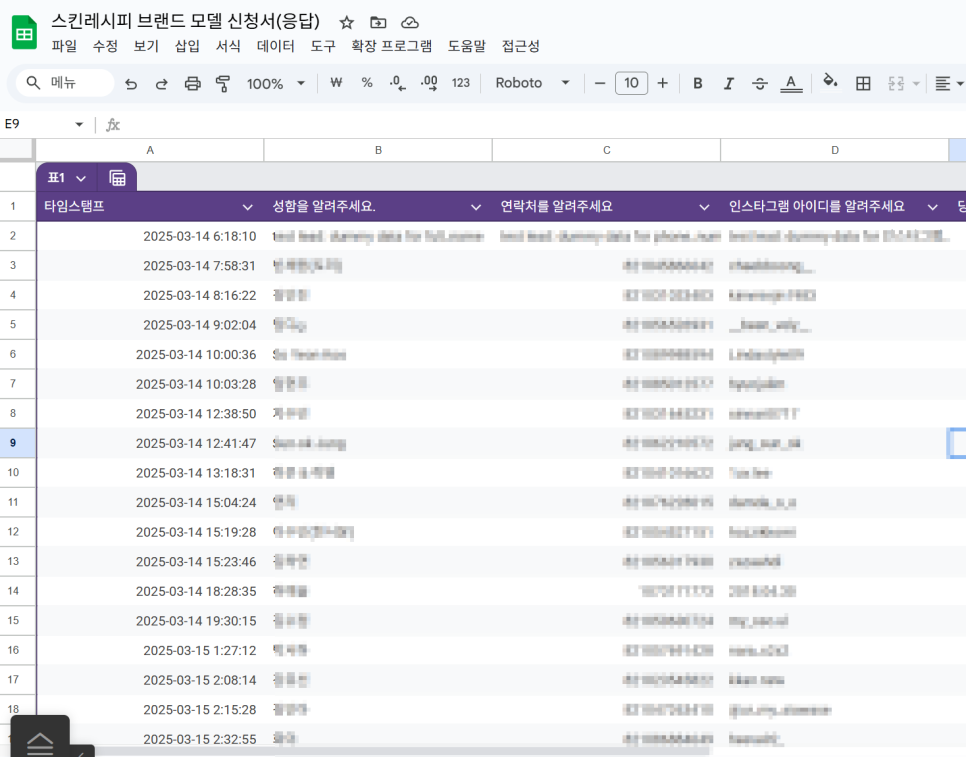
Task: Select column C header
Action: pos(607,150)
